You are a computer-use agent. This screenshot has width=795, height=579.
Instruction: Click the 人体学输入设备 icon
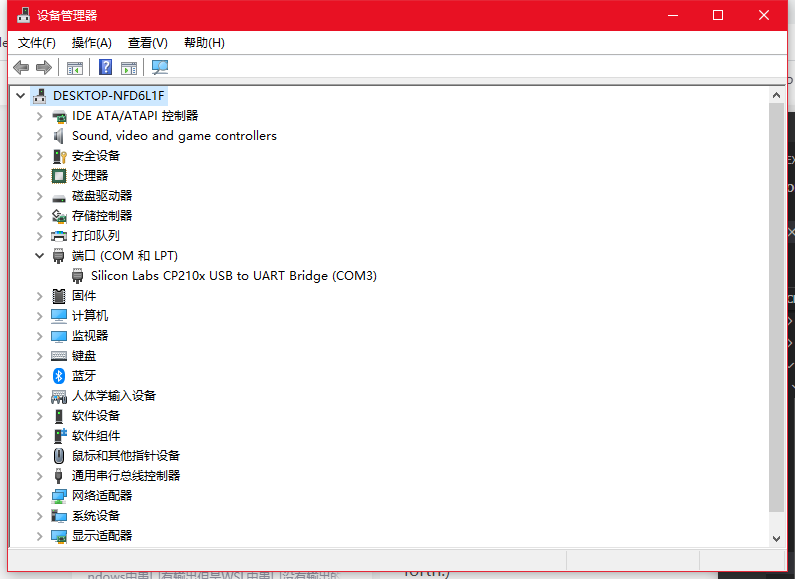pyautogui.click(x=59, y=396)
